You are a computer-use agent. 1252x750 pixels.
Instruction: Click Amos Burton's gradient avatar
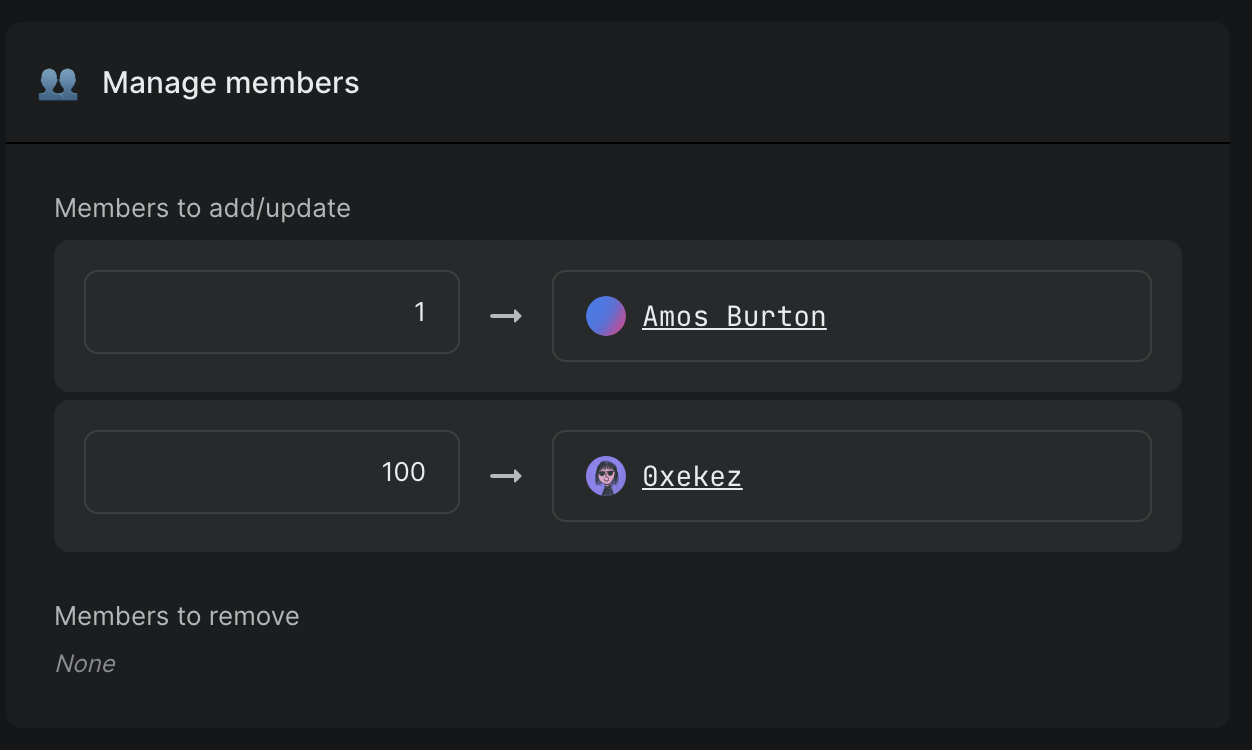pos(605,315)
